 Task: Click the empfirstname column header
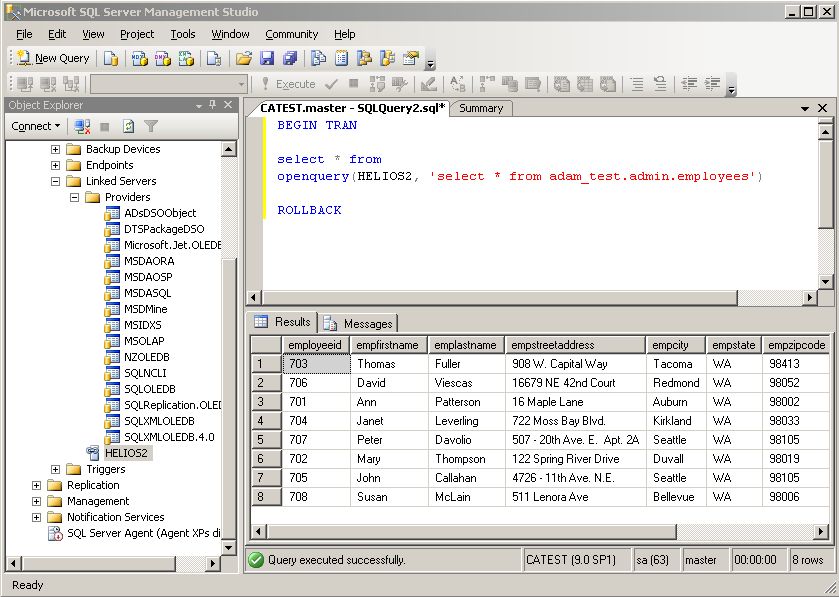[387, 345]
